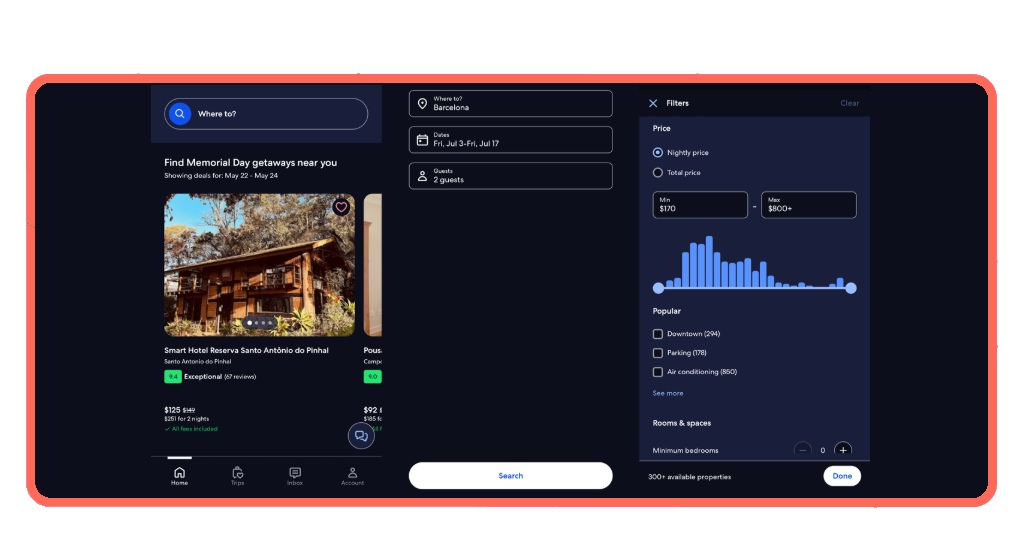1024x536 pixels.
Task: Increase minimum bedrooms with plus button
Action: 843,450
